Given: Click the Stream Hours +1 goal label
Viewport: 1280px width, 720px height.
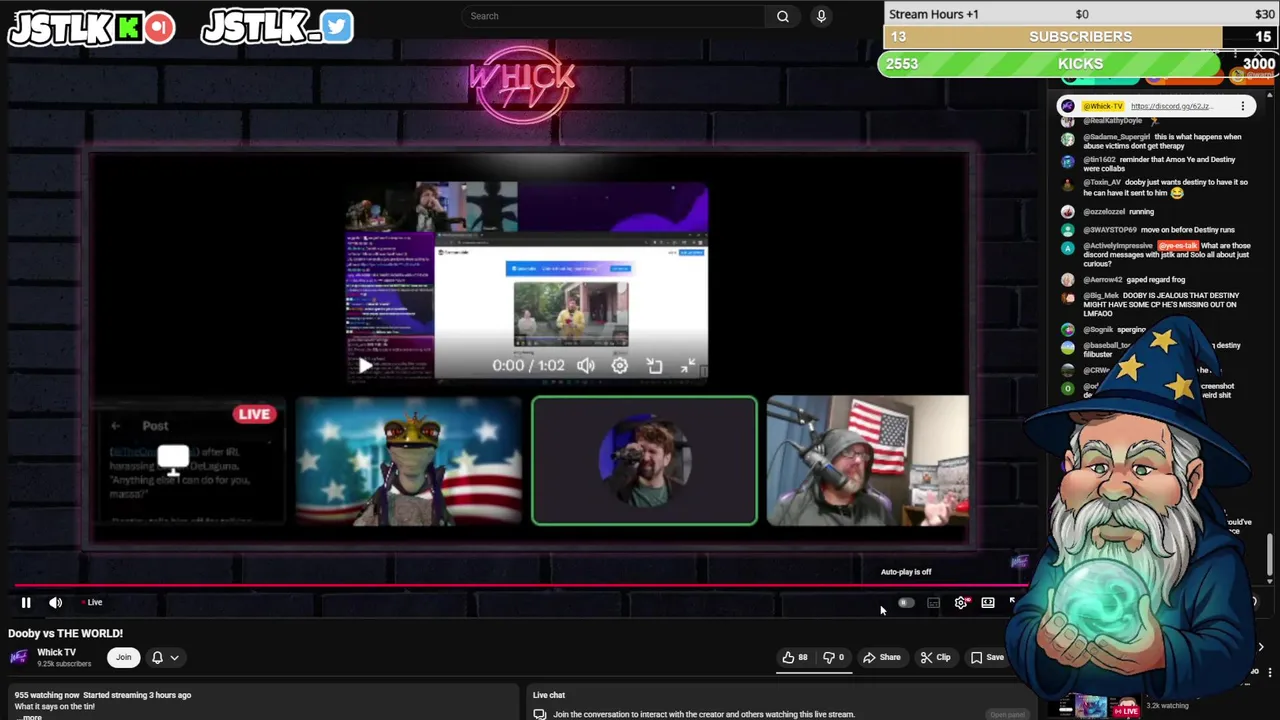Looking at the screenshot, I should tap(934, 14).
